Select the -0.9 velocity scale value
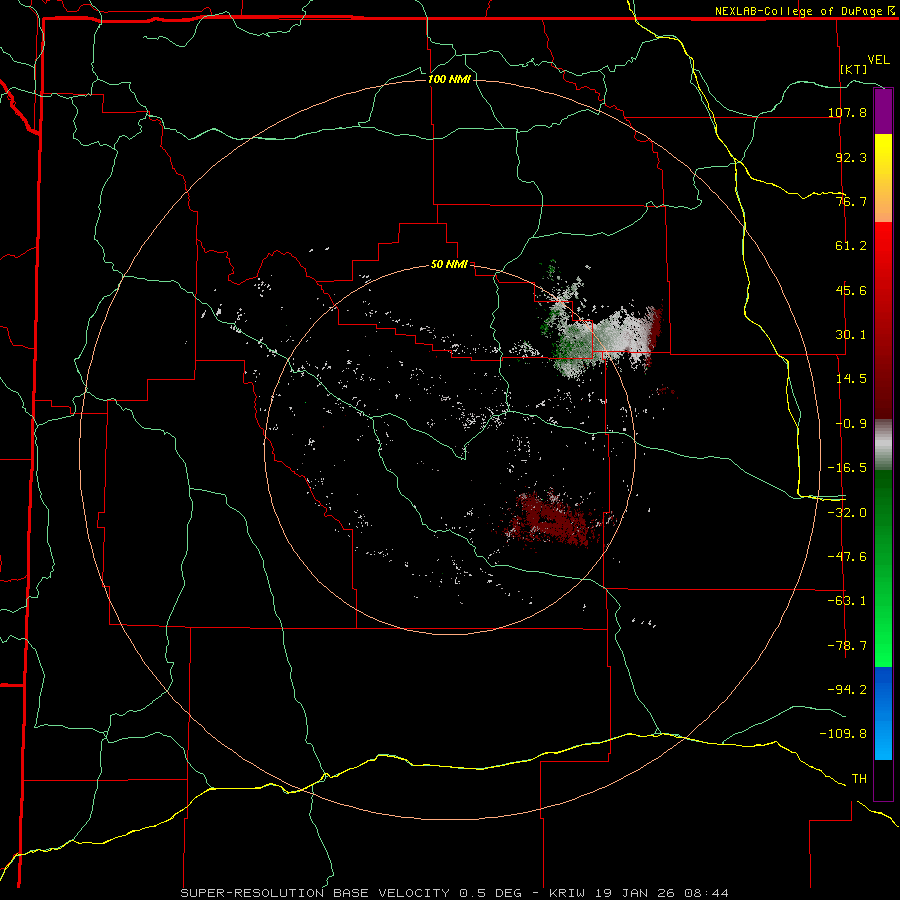The height and width of the screenshot is (900, 900). click(x=851, y=424)
